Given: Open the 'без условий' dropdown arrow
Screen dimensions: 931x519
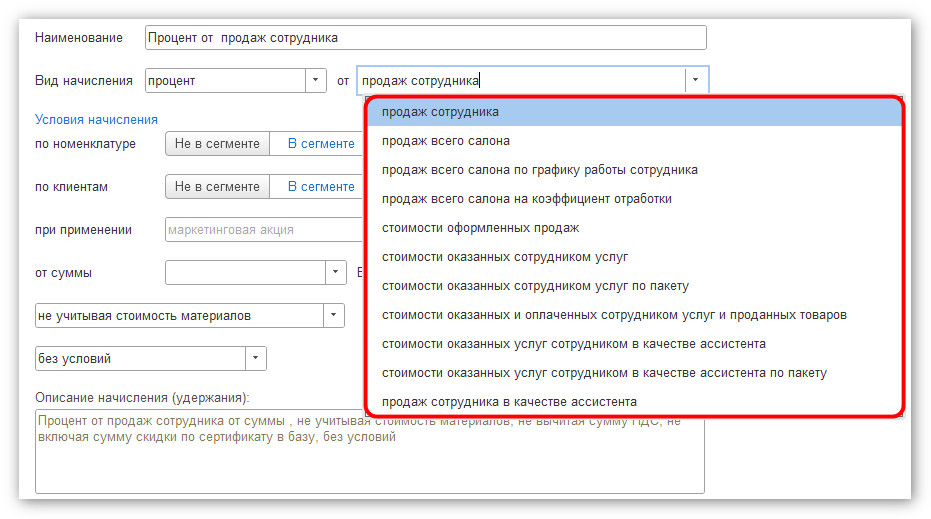Looking at the screenshot, I should click(x=256, y=358).
